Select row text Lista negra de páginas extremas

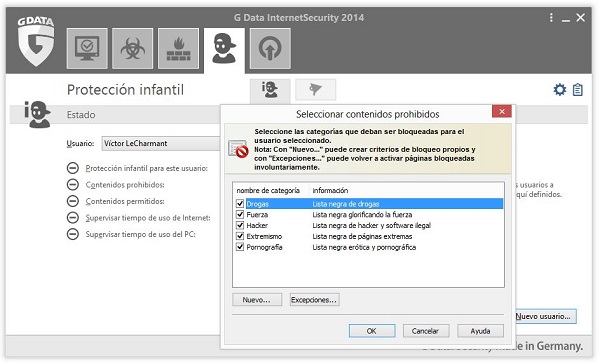[362, 236]
